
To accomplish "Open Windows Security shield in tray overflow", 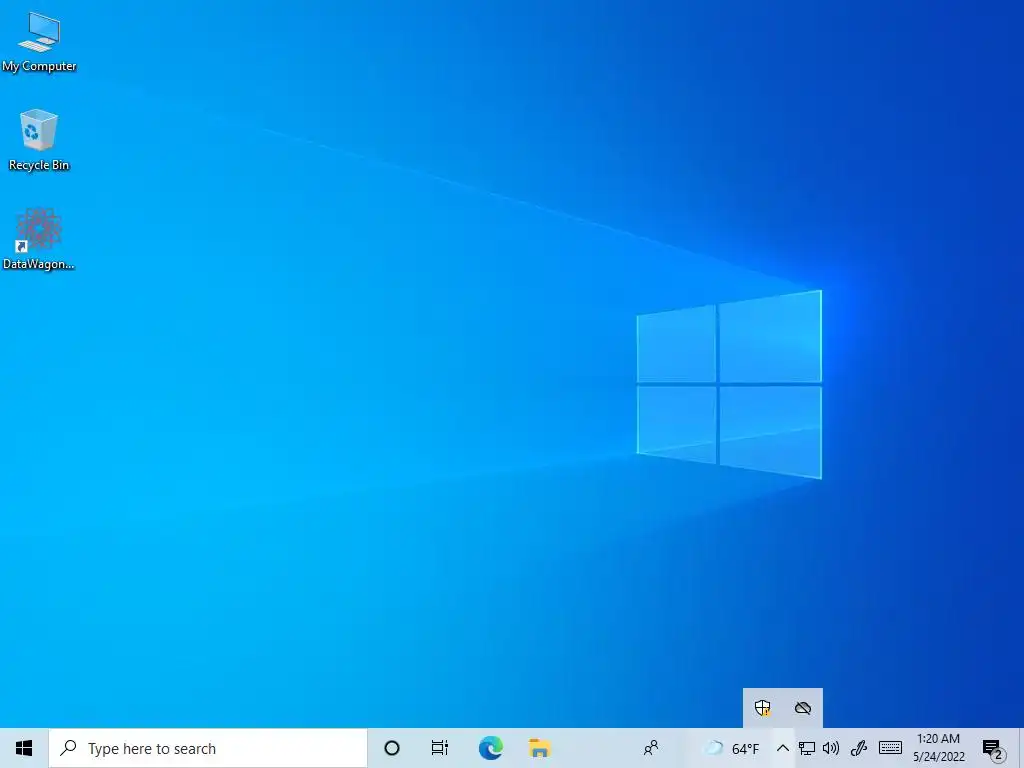I will [762, 708].
